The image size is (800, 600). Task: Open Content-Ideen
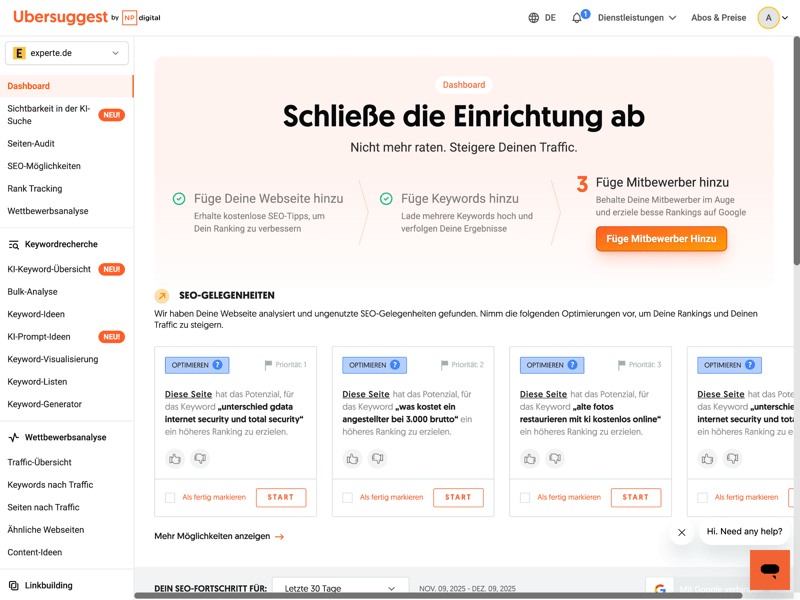pyautogui.click(x=35, y=552)
